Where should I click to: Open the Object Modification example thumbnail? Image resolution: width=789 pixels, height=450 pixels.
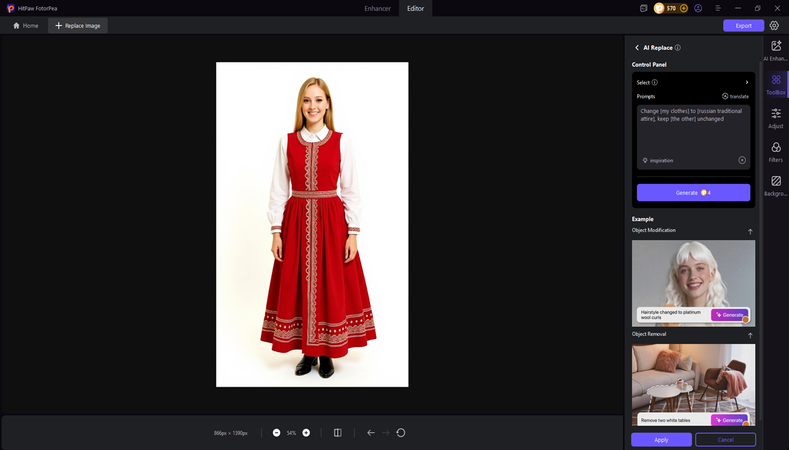click(x=693, y=283)
